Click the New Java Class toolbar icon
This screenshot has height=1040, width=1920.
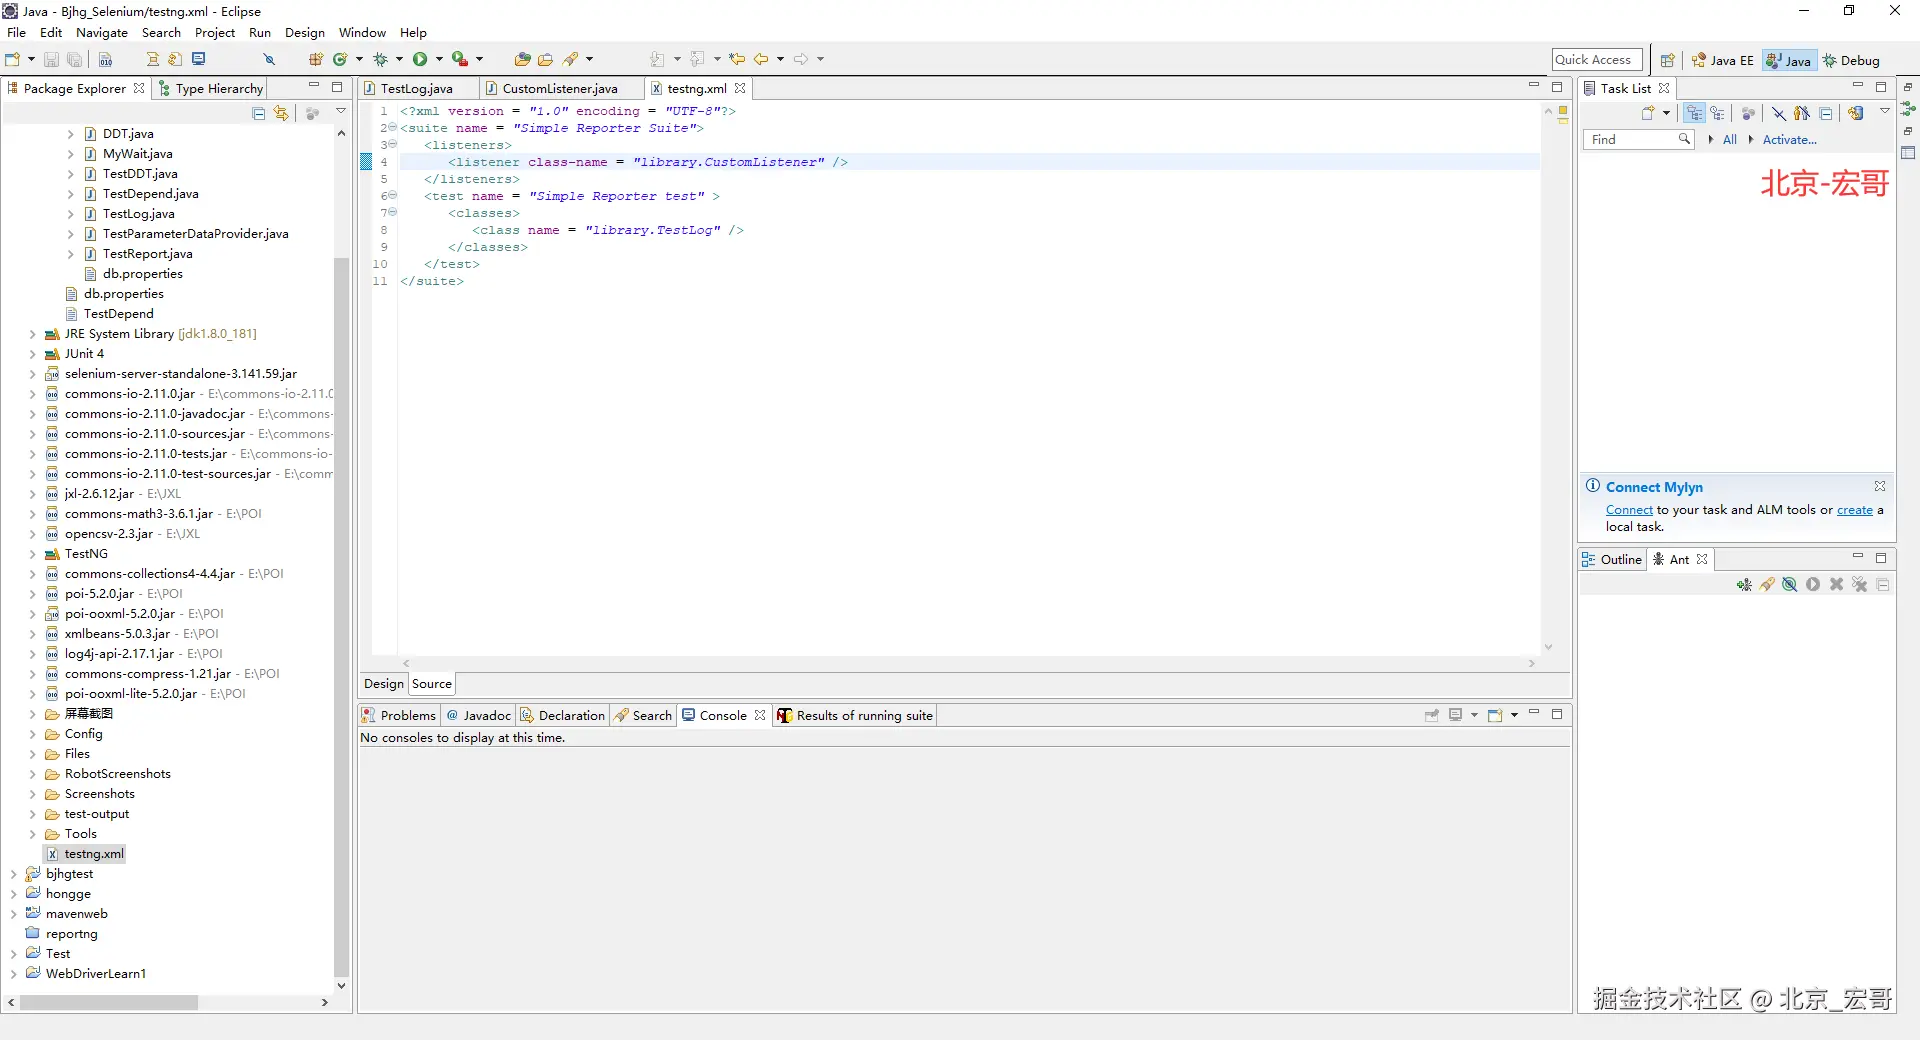pos(340,59)
